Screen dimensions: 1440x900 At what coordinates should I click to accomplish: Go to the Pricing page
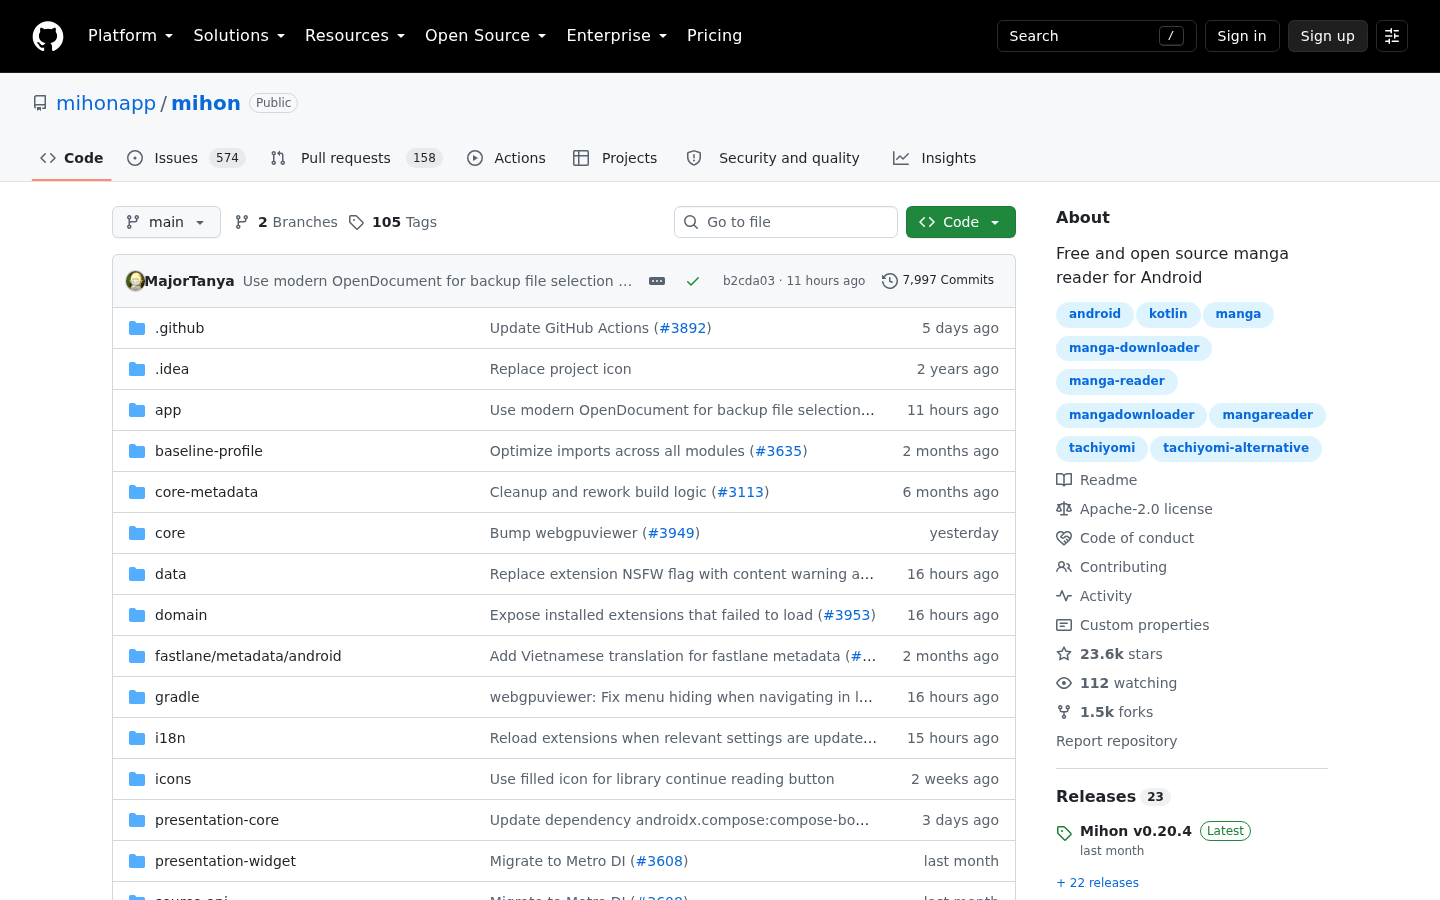point(714,36)
